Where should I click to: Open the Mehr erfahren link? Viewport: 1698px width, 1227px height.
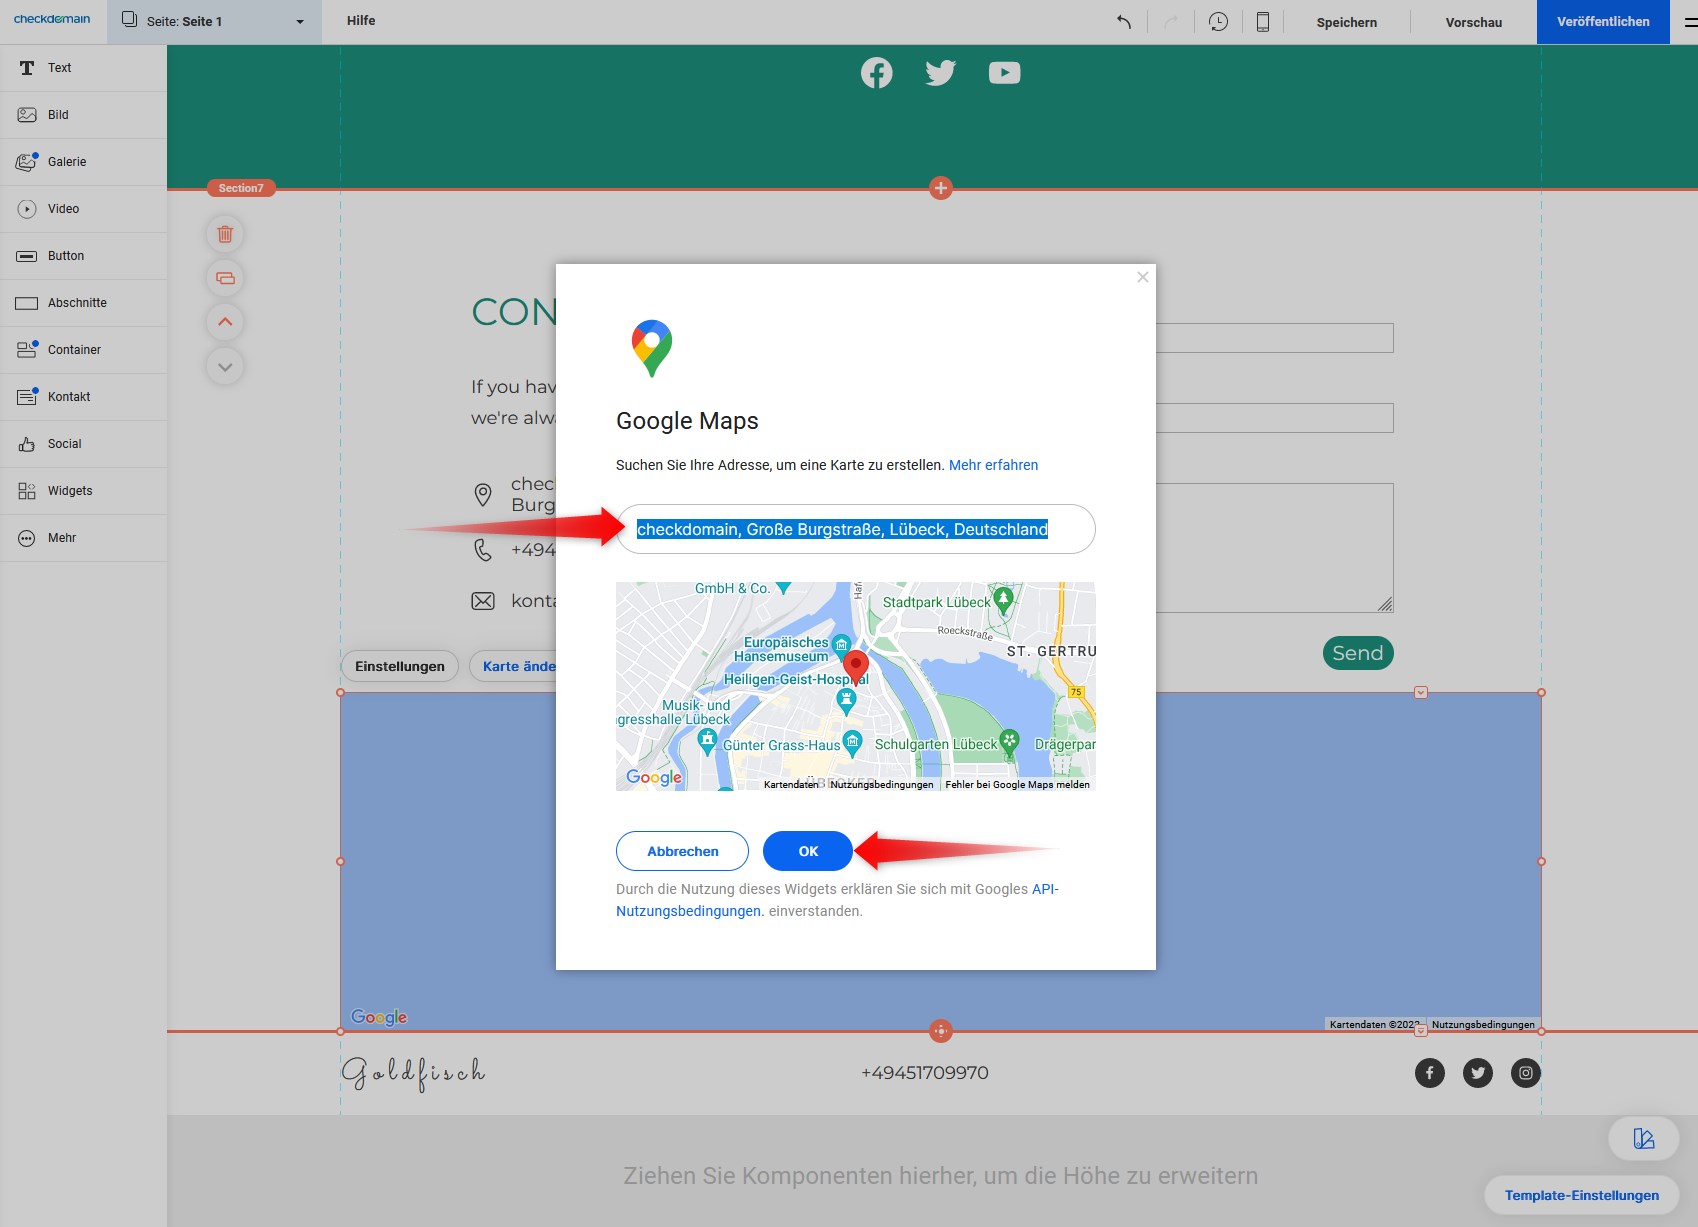coord(993,465)
